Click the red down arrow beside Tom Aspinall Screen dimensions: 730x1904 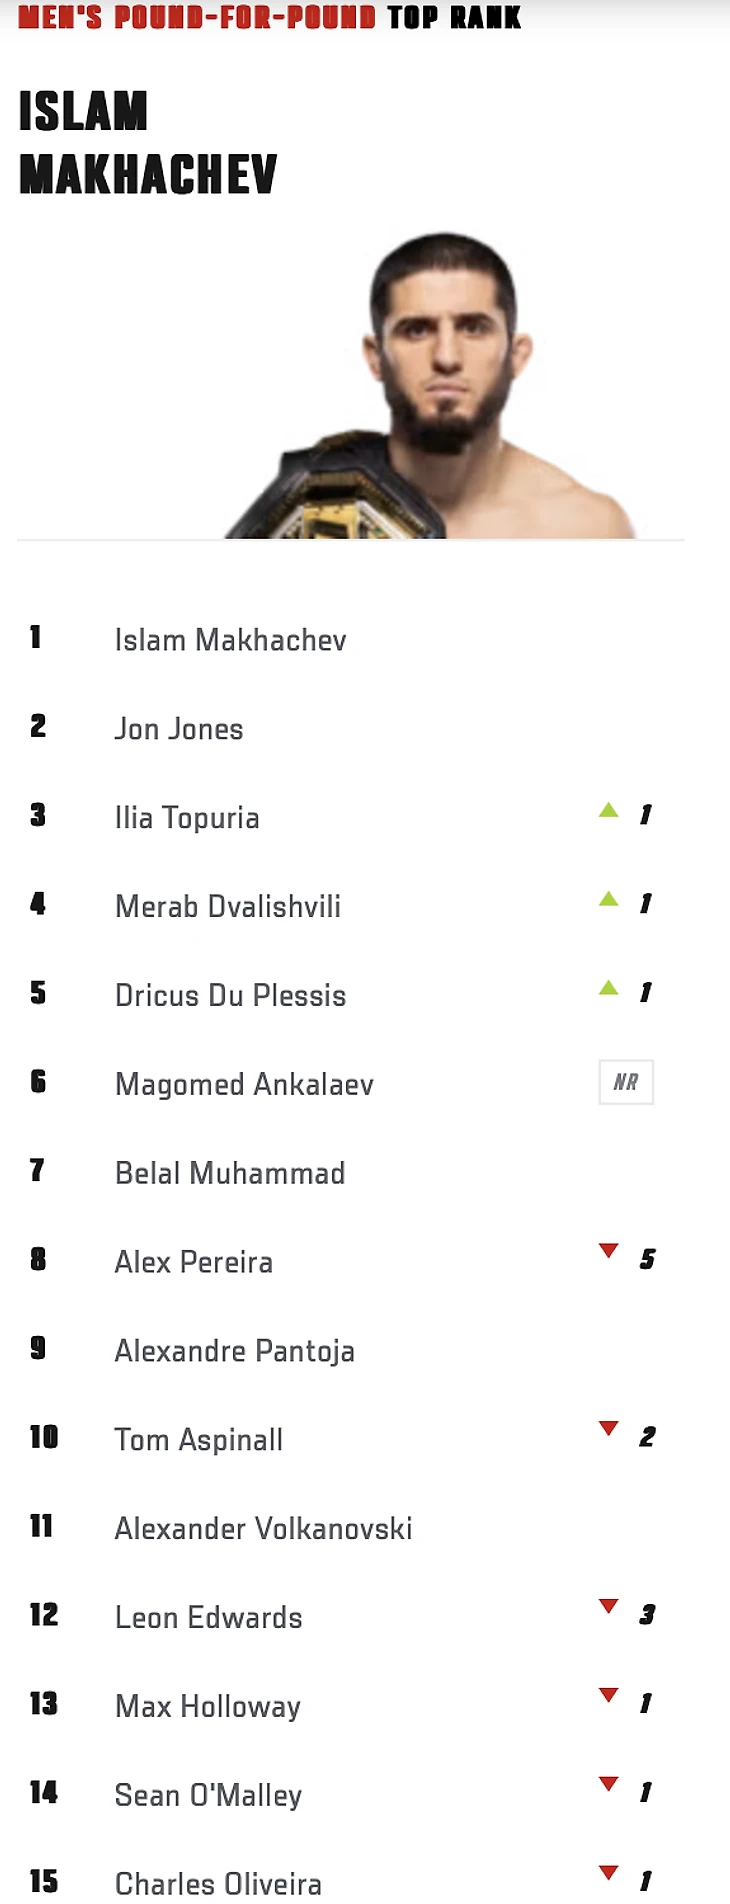coord(608,1429)
